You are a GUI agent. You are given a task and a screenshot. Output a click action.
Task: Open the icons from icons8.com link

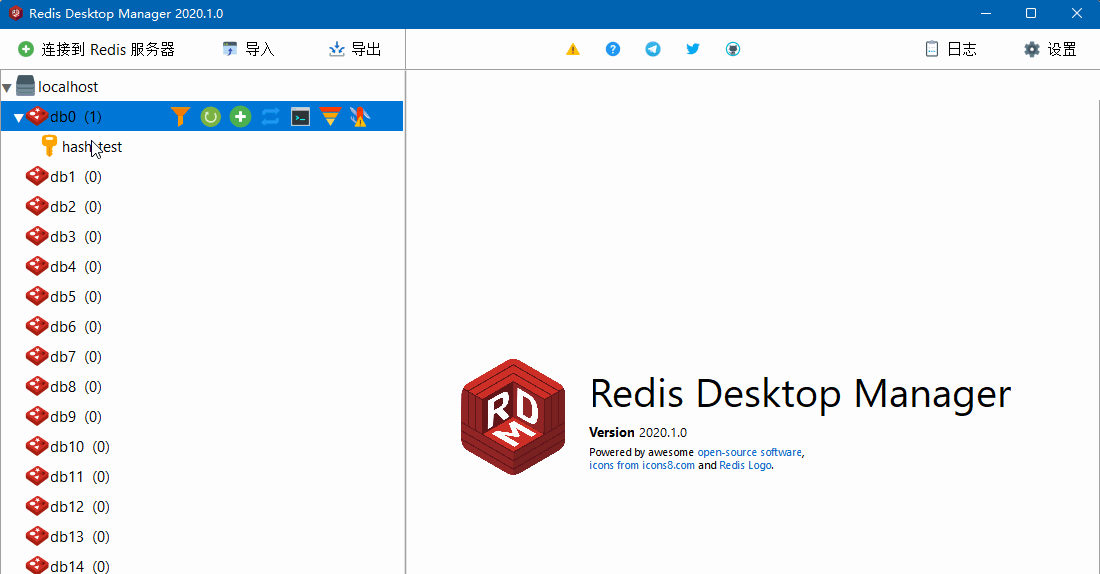642,465
